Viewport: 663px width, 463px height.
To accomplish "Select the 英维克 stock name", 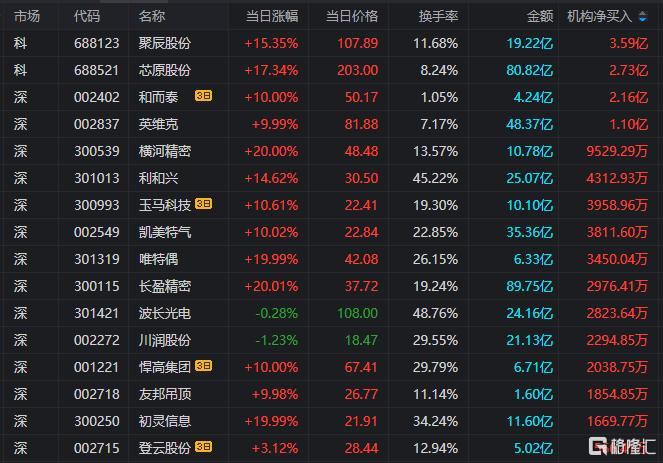I will [158, 124].
